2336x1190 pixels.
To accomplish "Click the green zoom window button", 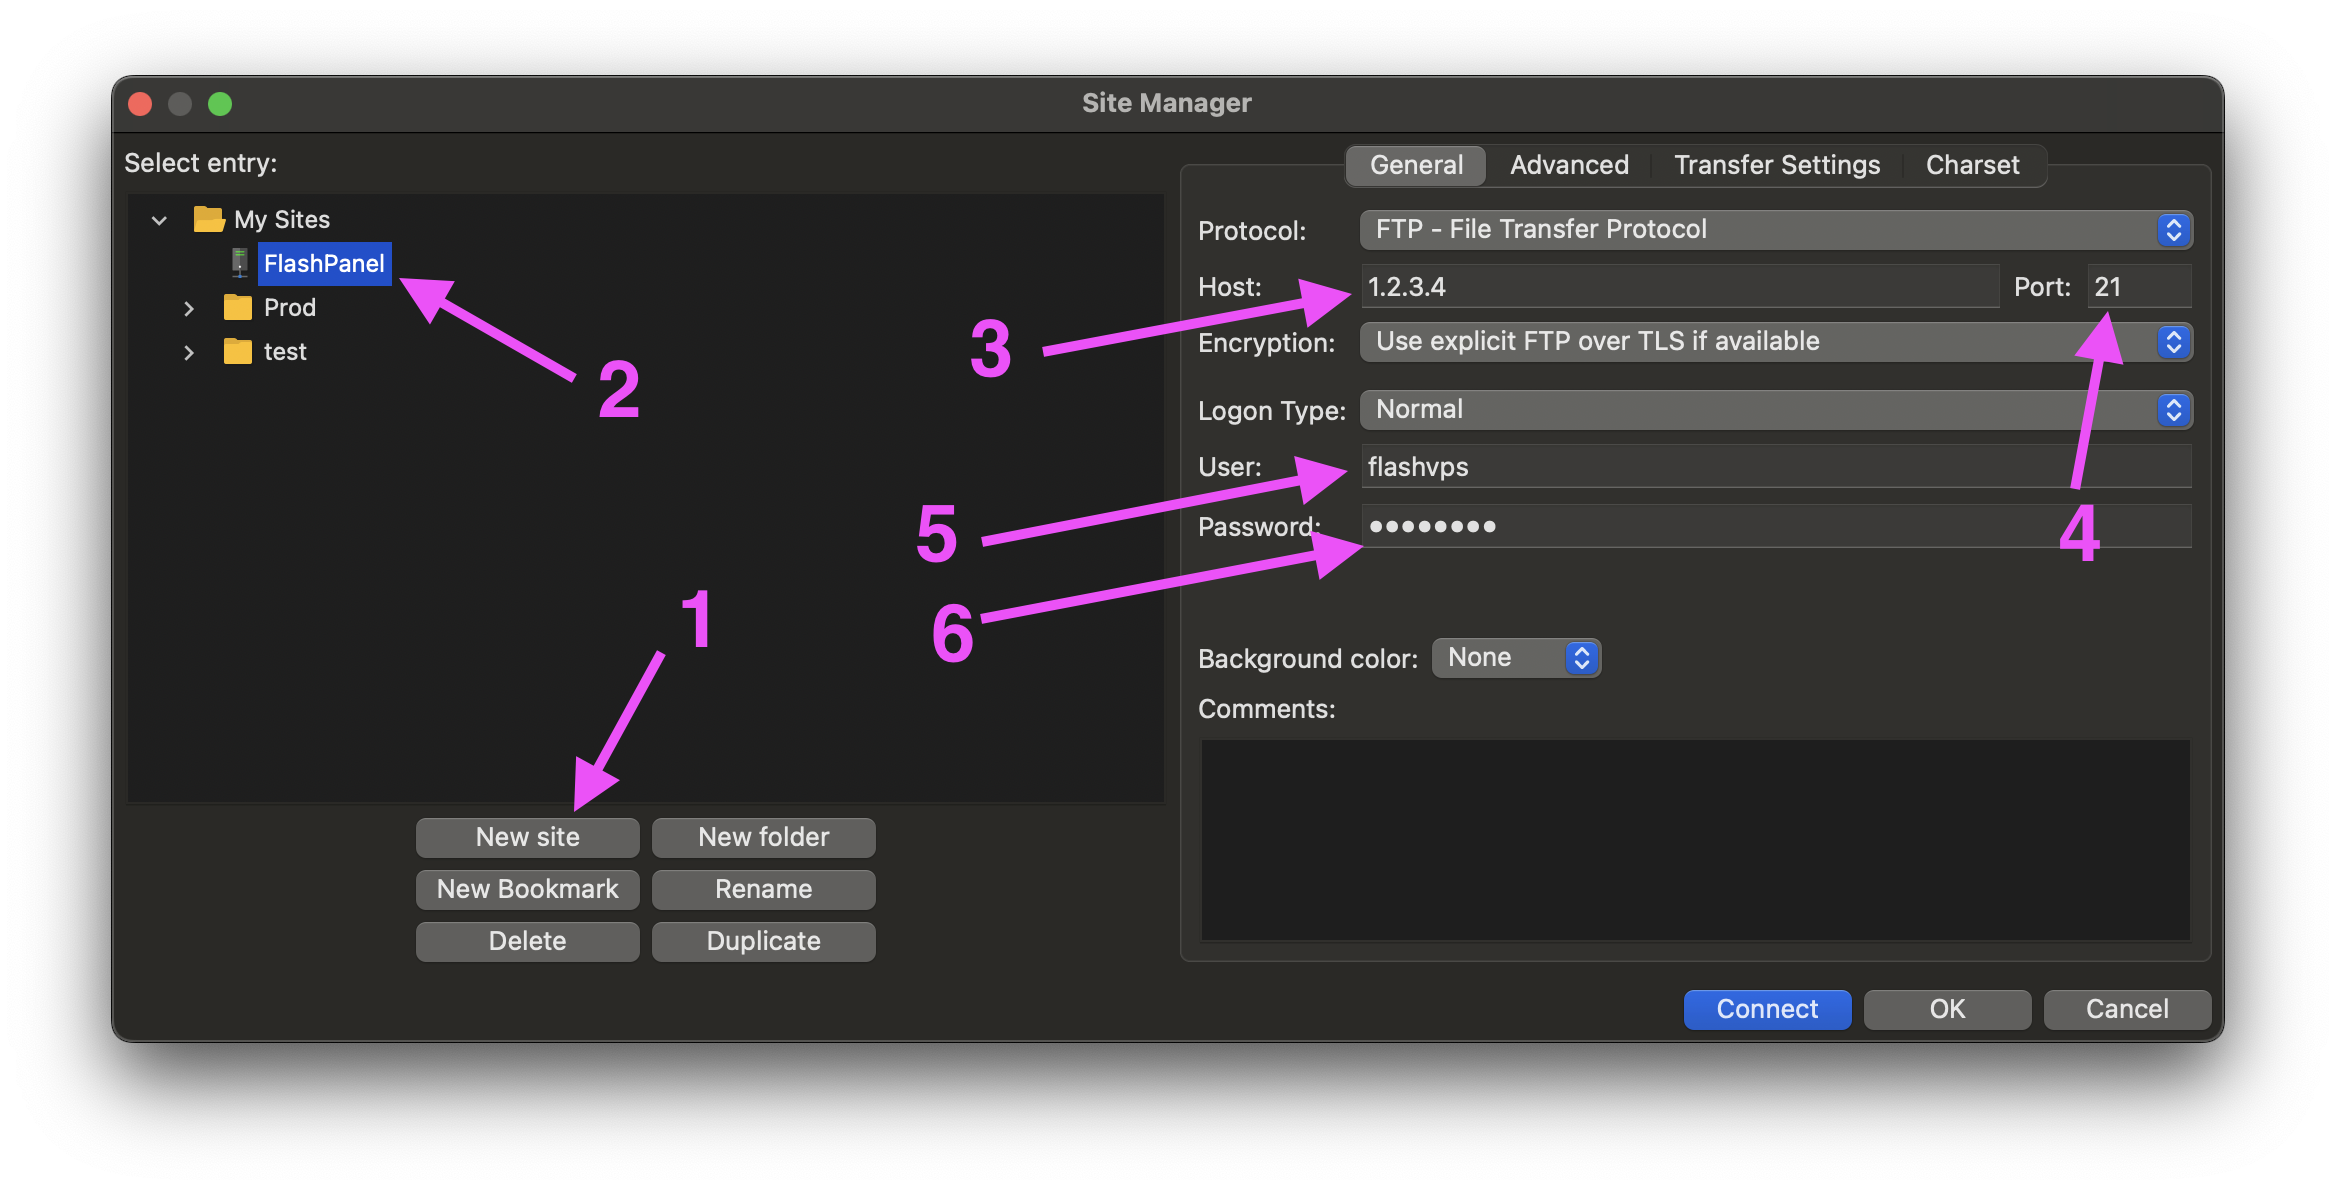I will click(220, 104).
